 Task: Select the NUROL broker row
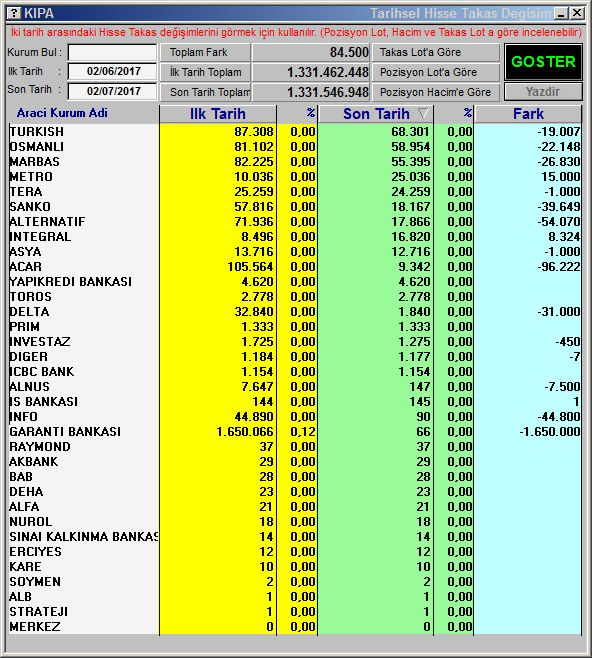coord(295,522)
